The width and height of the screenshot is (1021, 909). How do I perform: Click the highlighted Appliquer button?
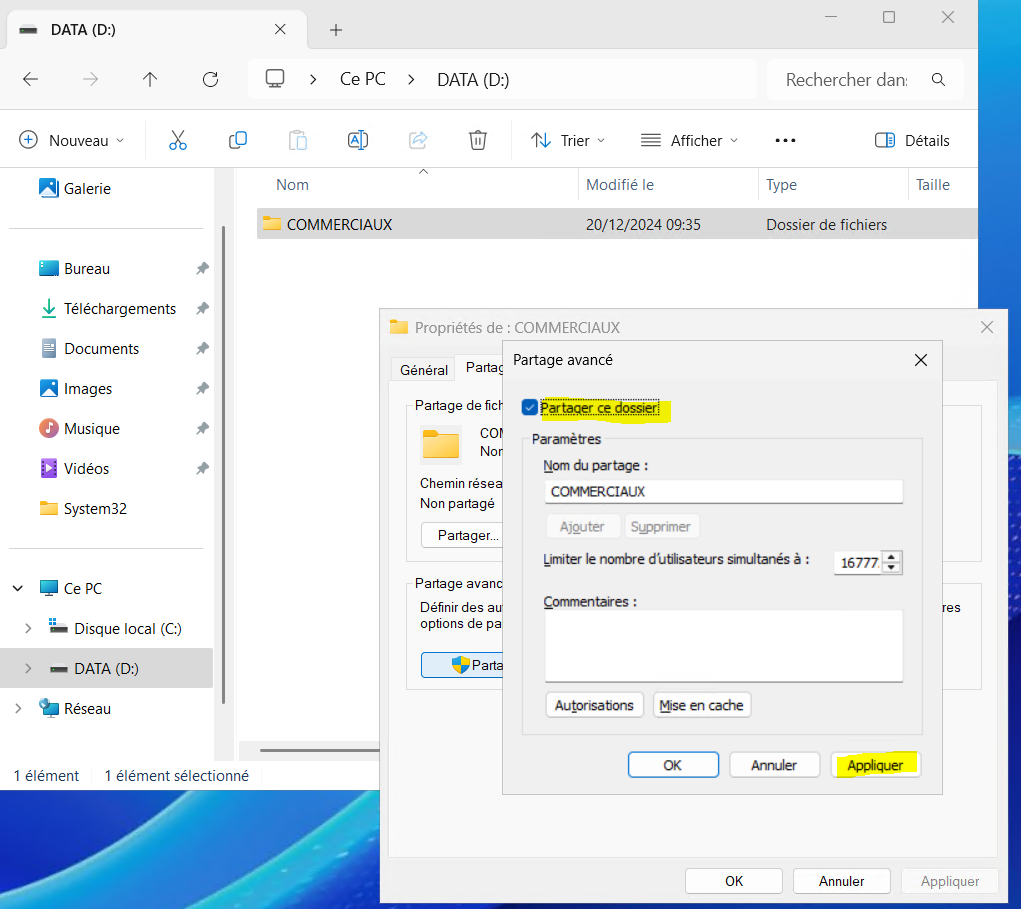(875, 765)
